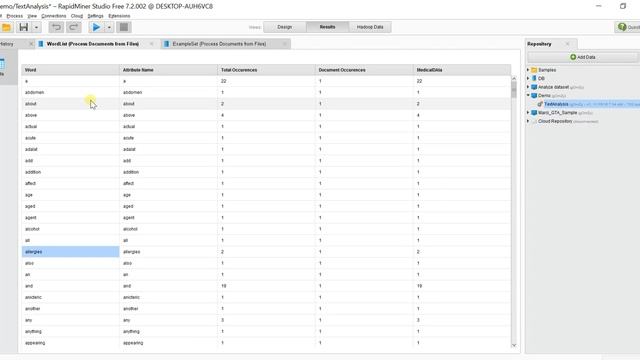The width and height of the screenshot is (640, 360).
Task: Select the DB database icon
Action: coord(534,78)
